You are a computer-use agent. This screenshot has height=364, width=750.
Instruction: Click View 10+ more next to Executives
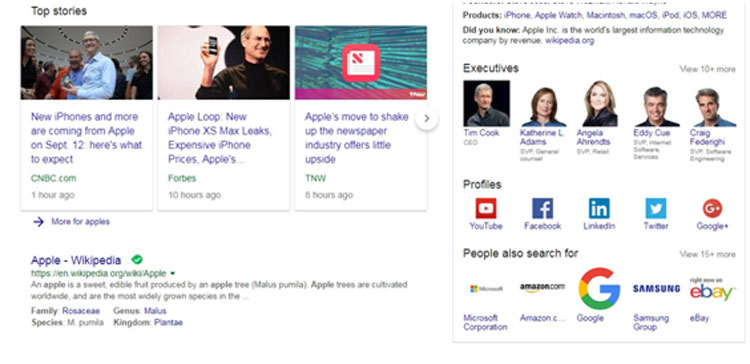707,69
